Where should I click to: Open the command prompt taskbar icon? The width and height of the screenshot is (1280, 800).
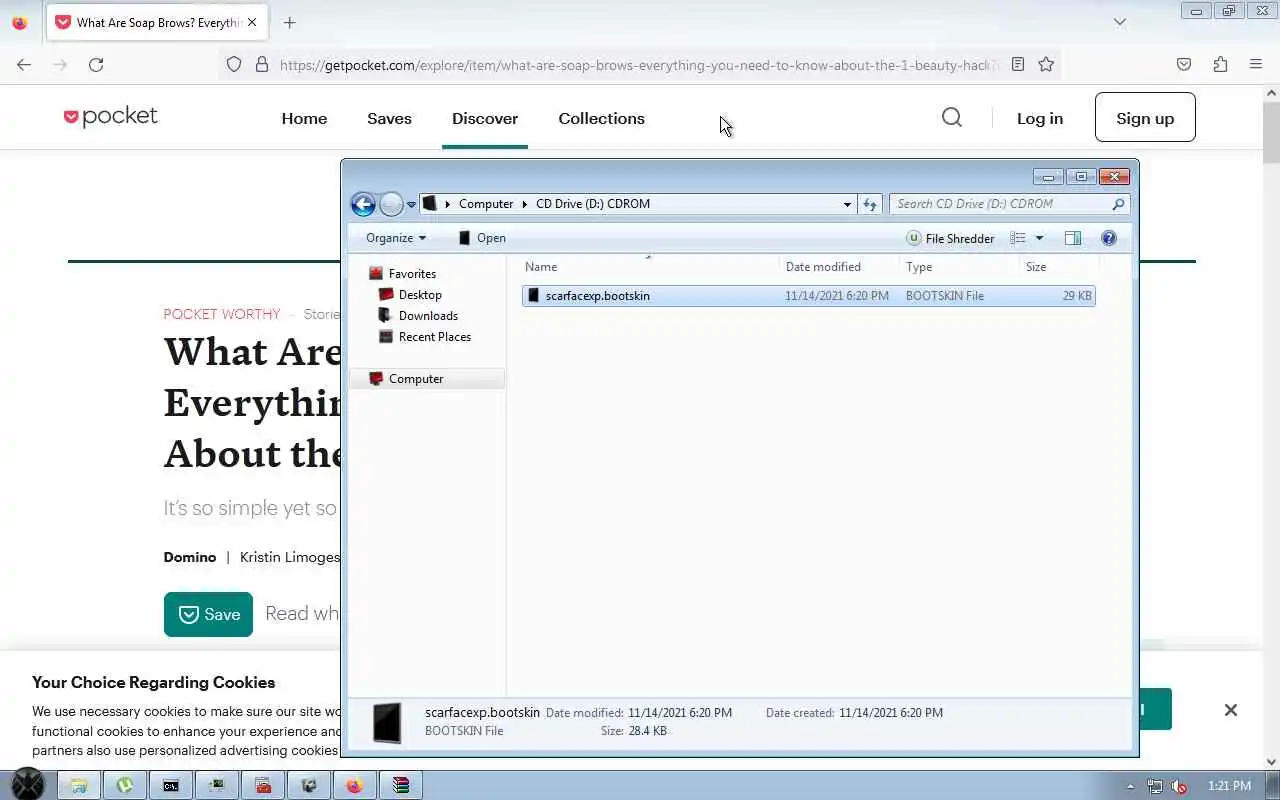point(171,786)
